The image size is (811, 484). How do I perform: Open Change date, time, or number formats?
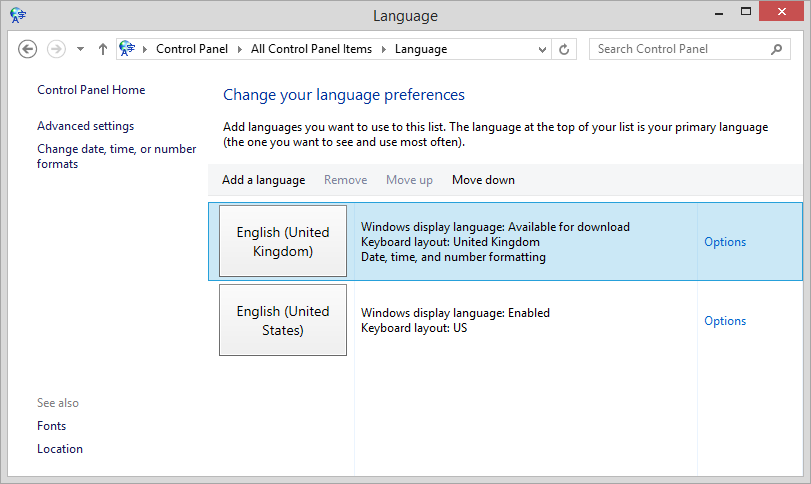pos(116,156)
